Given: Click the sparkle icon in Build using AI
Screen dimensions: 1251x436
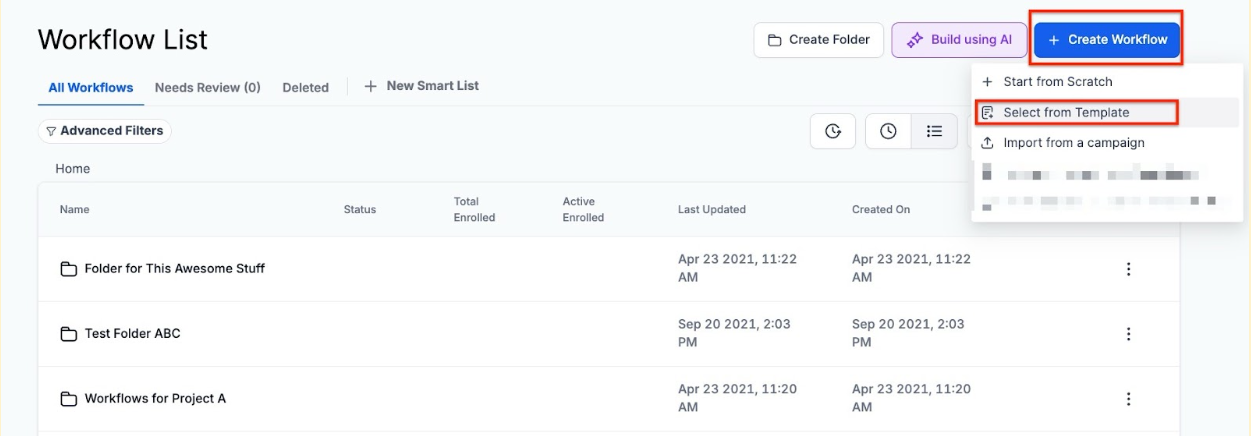Looking at the screenshot, I should tap(914, 40).
